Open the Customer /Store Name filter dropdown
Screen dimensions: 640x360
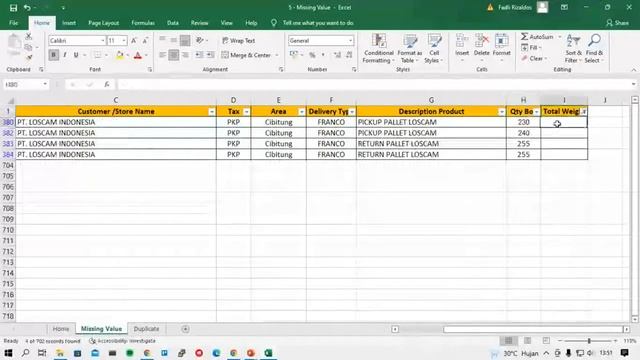pos(211,112)
